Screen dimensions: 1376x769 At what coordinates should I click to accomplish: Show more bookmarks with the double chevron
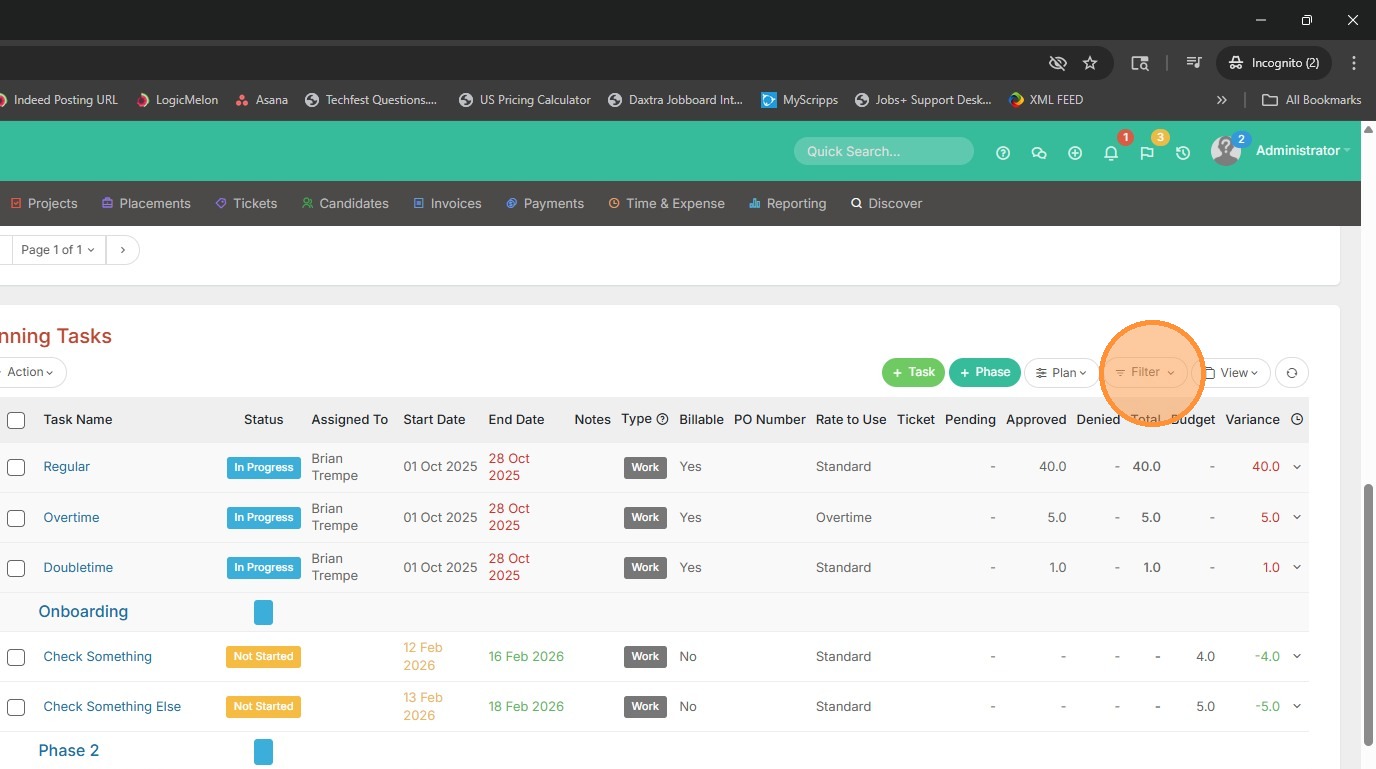coord(1221,100)
